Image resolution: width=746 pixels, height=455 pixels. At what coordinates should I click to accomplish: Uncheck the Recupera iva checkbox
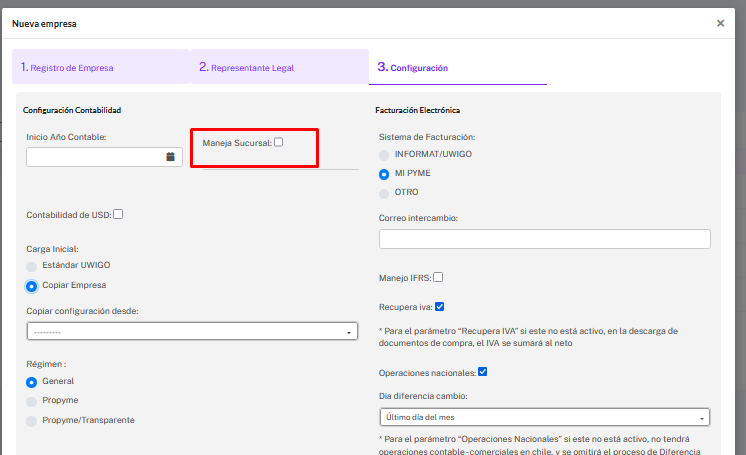click(x=440, y=306)
